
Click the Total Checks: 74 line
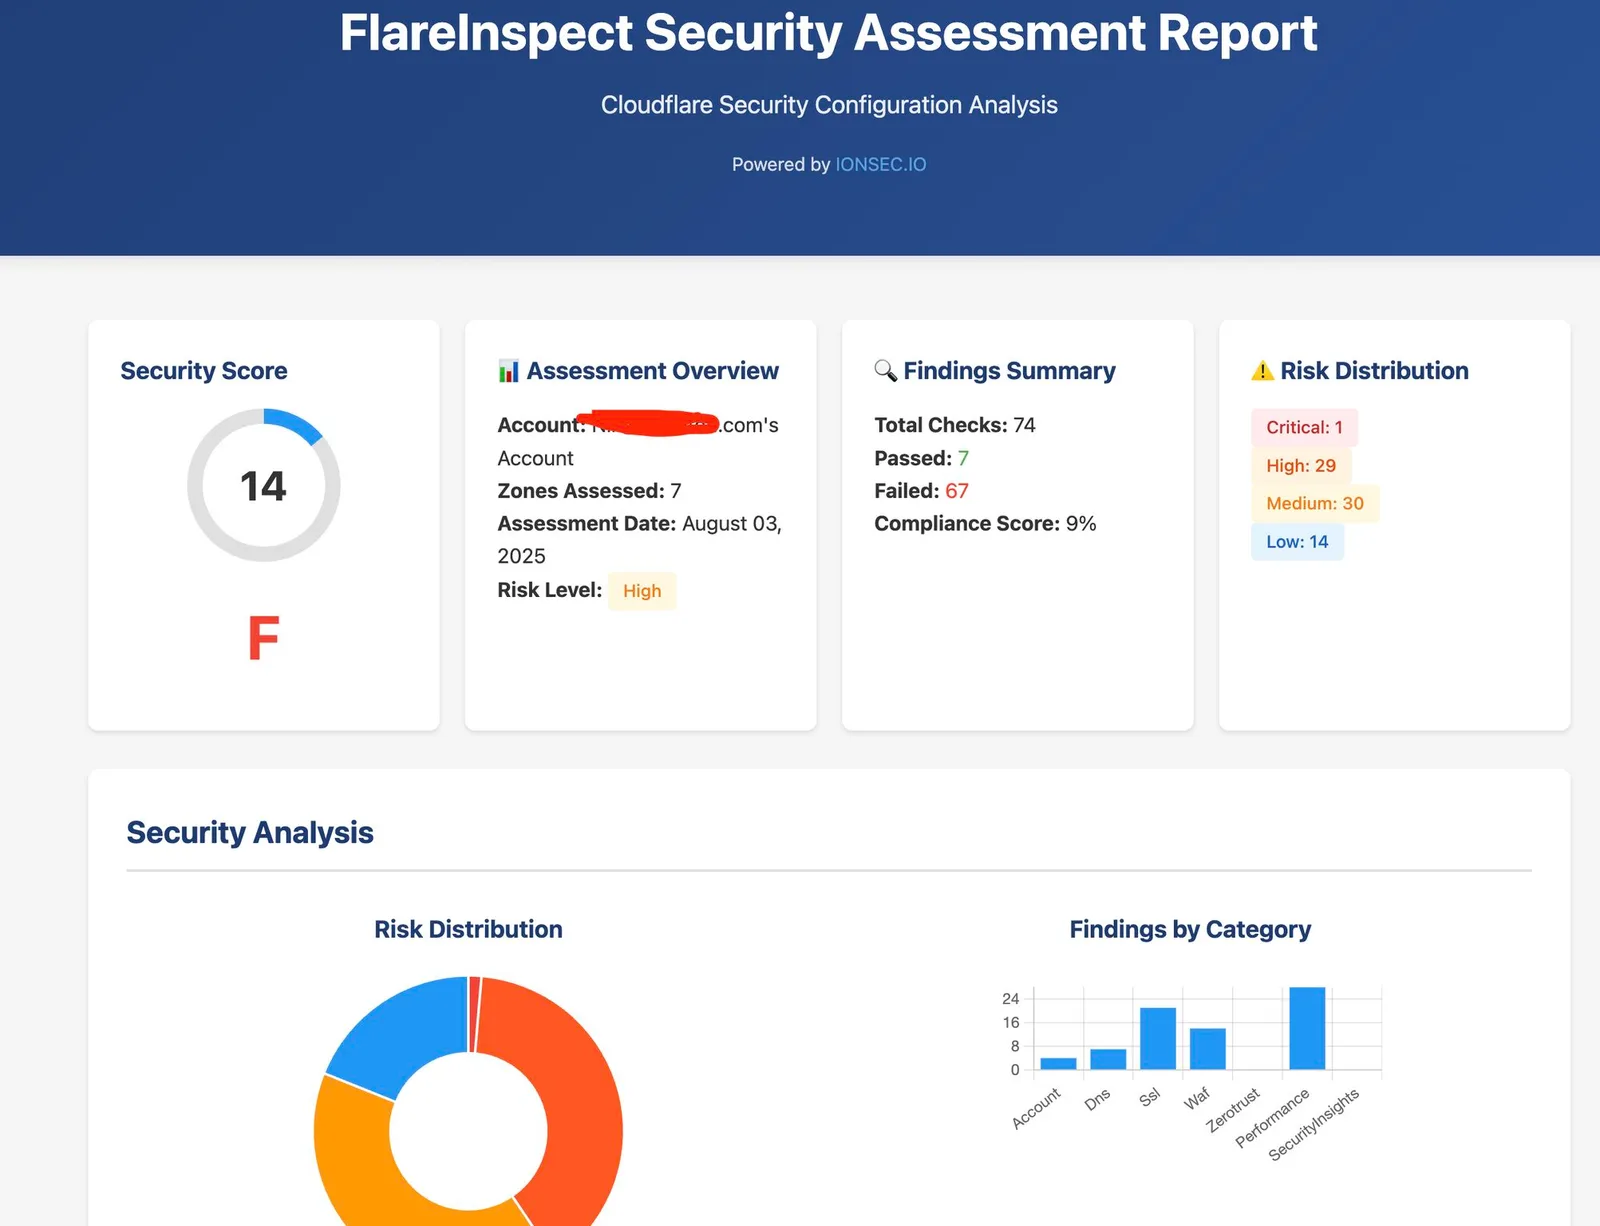(x=955, y=425)
